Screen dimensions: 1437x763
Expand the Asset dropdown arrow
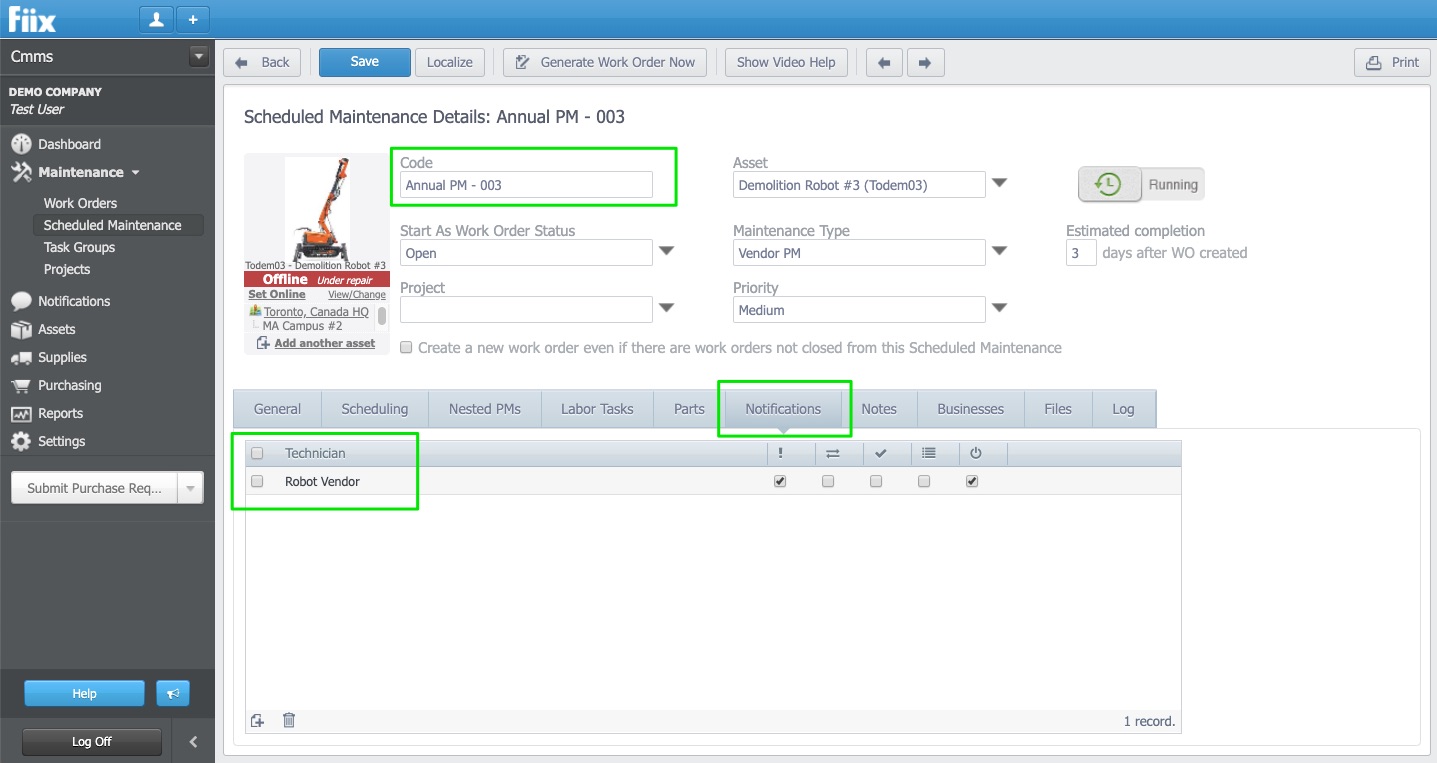(x=998, y=184)
